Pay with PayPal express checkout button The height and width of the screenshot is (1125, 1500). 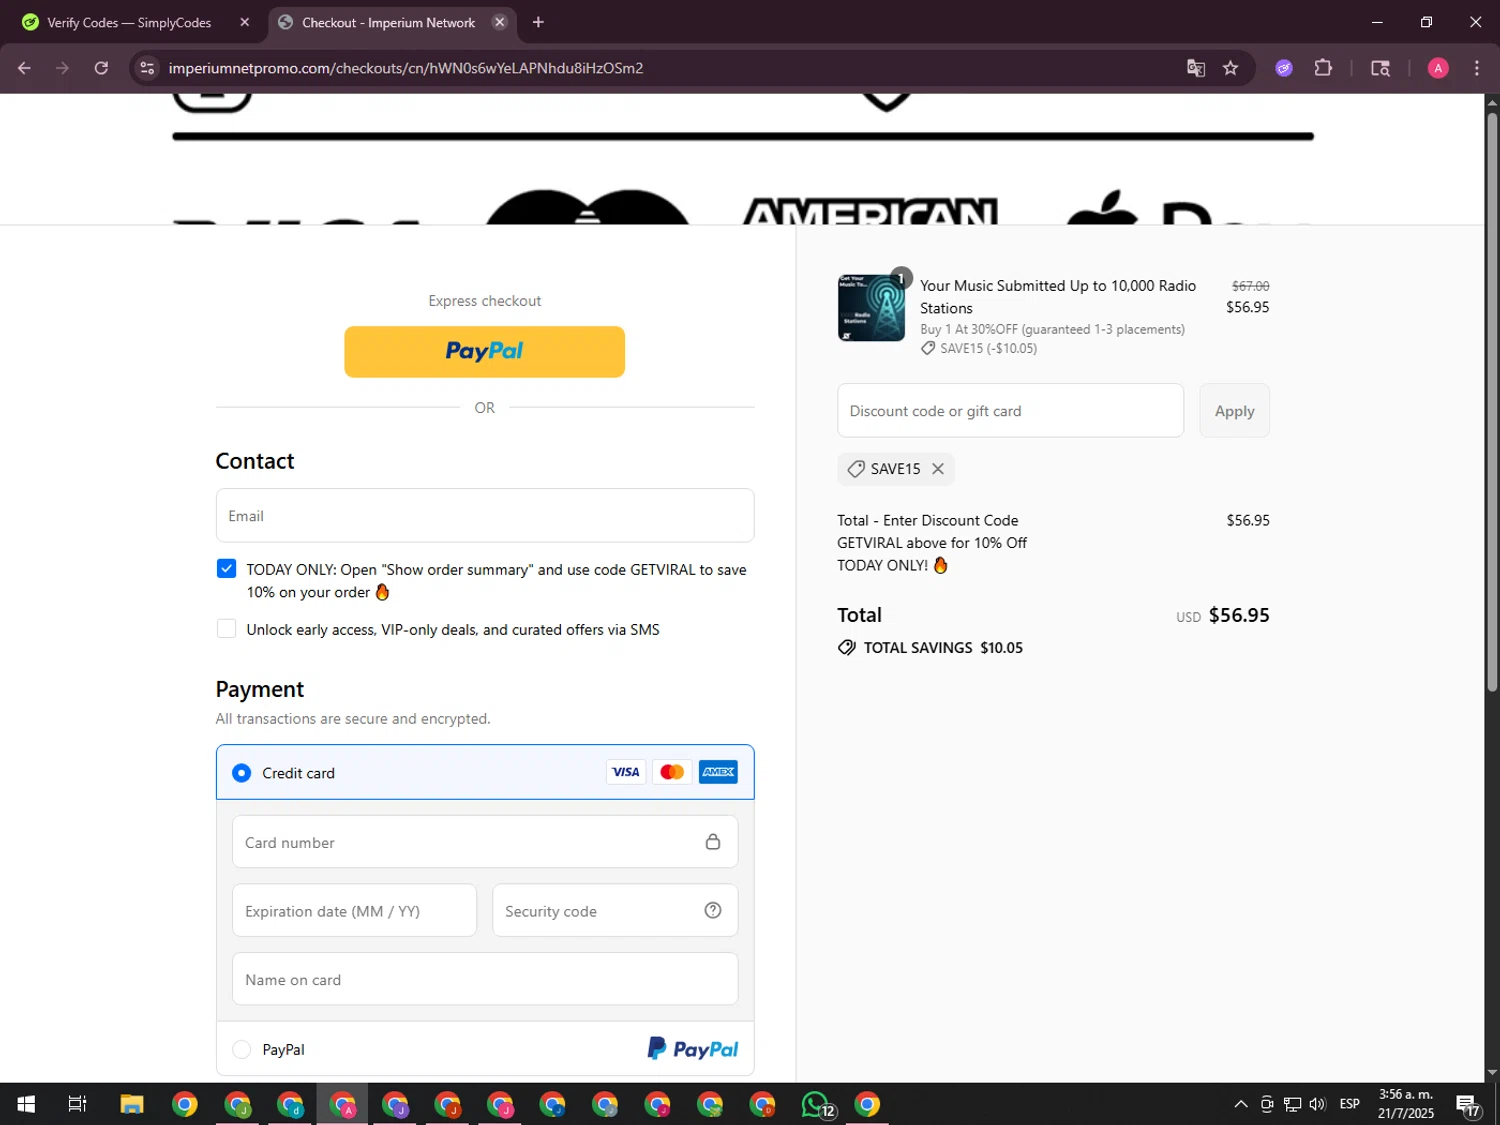pyautogui.click(x=485, y=351)
